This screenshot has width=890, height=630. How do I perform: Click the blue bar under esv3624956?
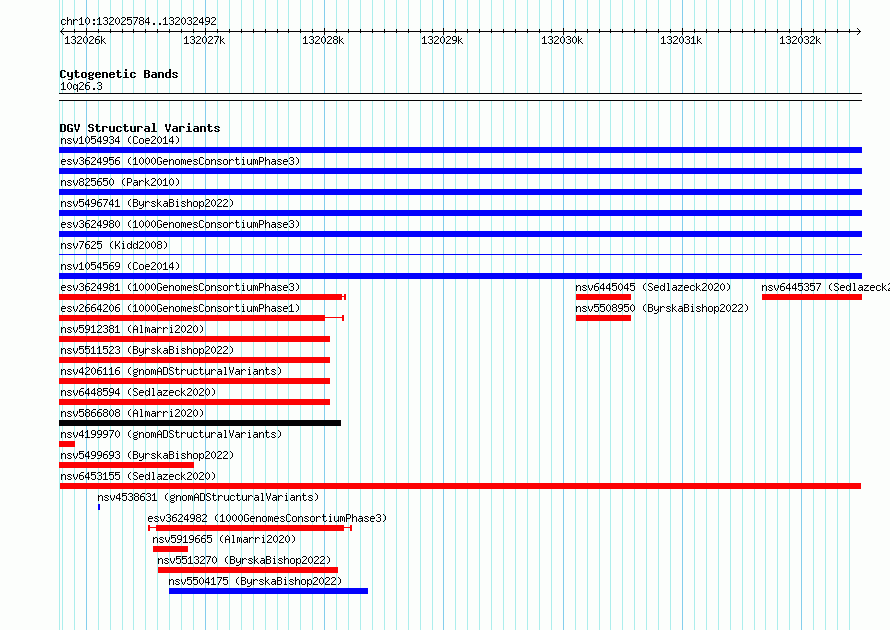pos(460,171)
